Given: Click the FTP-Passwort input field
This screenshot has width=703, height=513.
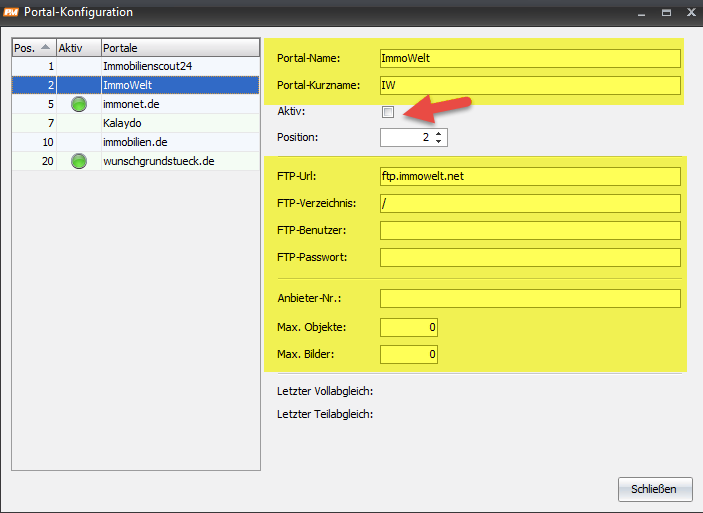Looking at the screenshot, I should click(x=530, y=257).
